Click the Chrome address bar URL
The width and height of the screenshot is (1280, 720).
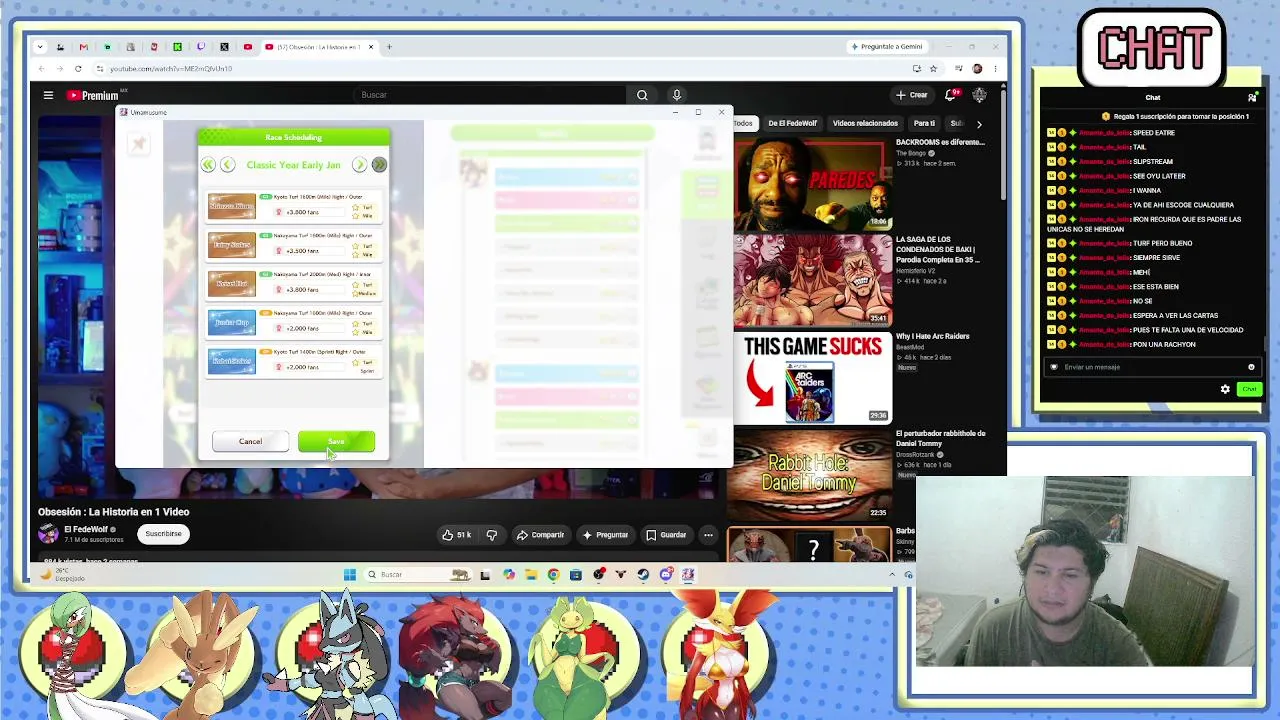click(171, 69)
